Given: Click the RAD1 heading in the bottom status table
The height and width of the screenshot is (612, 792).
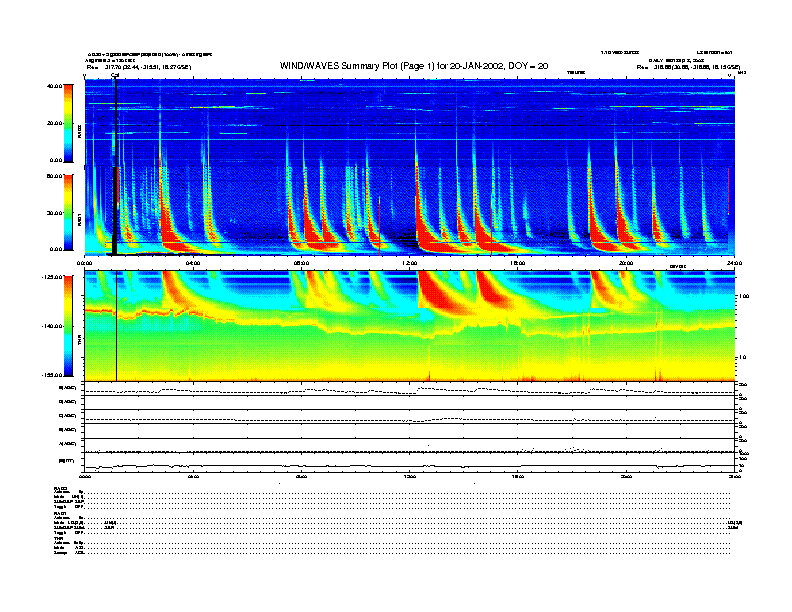Looking at the screenshot, I should 60,514.
